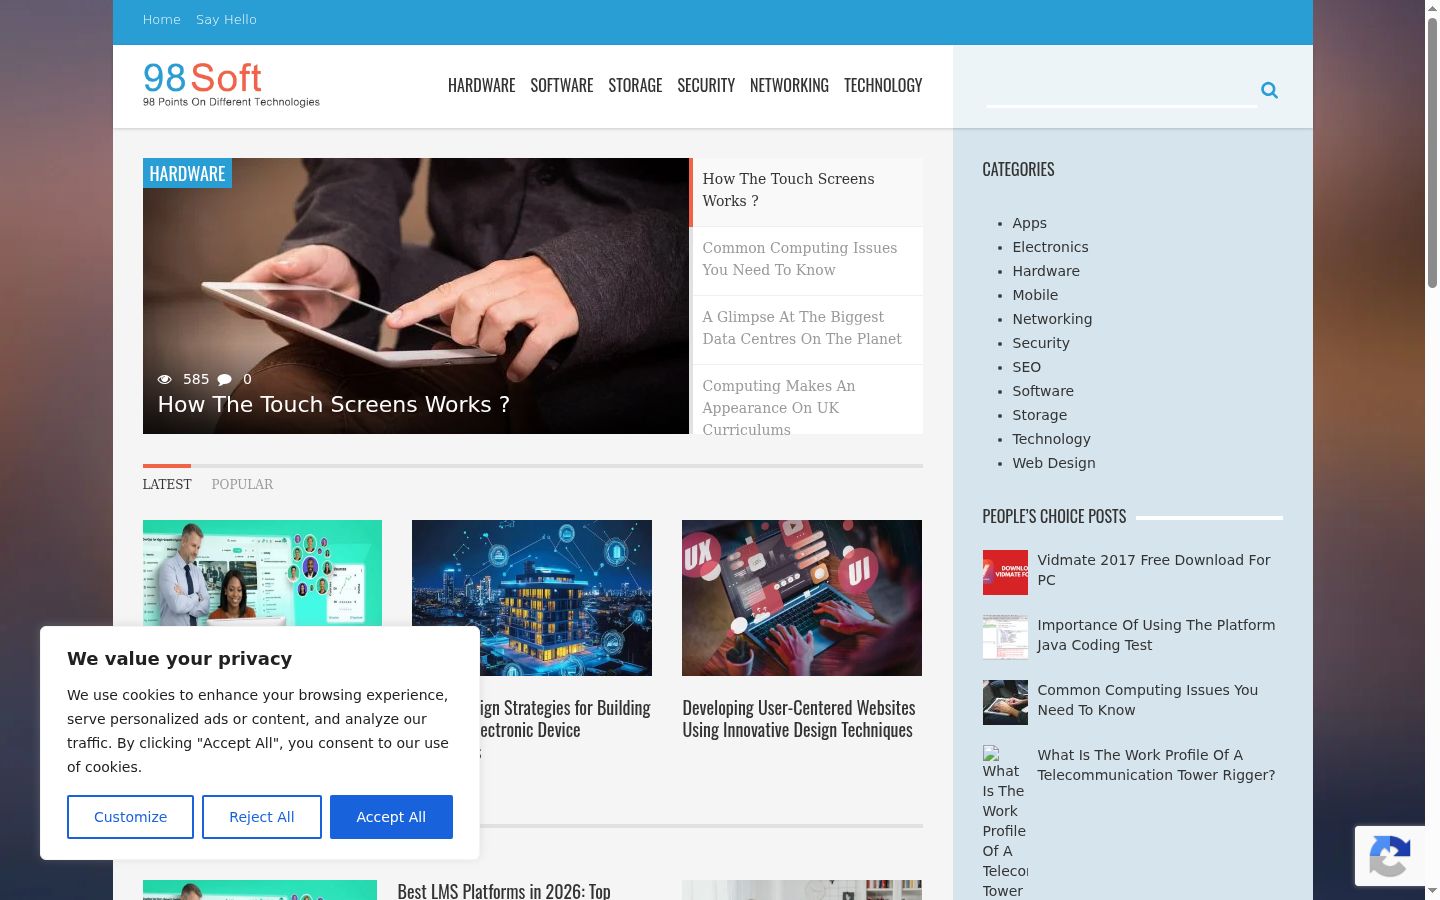The width and height of the screenshot is (1440, 900).
Task: Select 'A Glimpse At The Biggest Data Centres' slide
Action: pyautogui.click(x=808, y=328)
